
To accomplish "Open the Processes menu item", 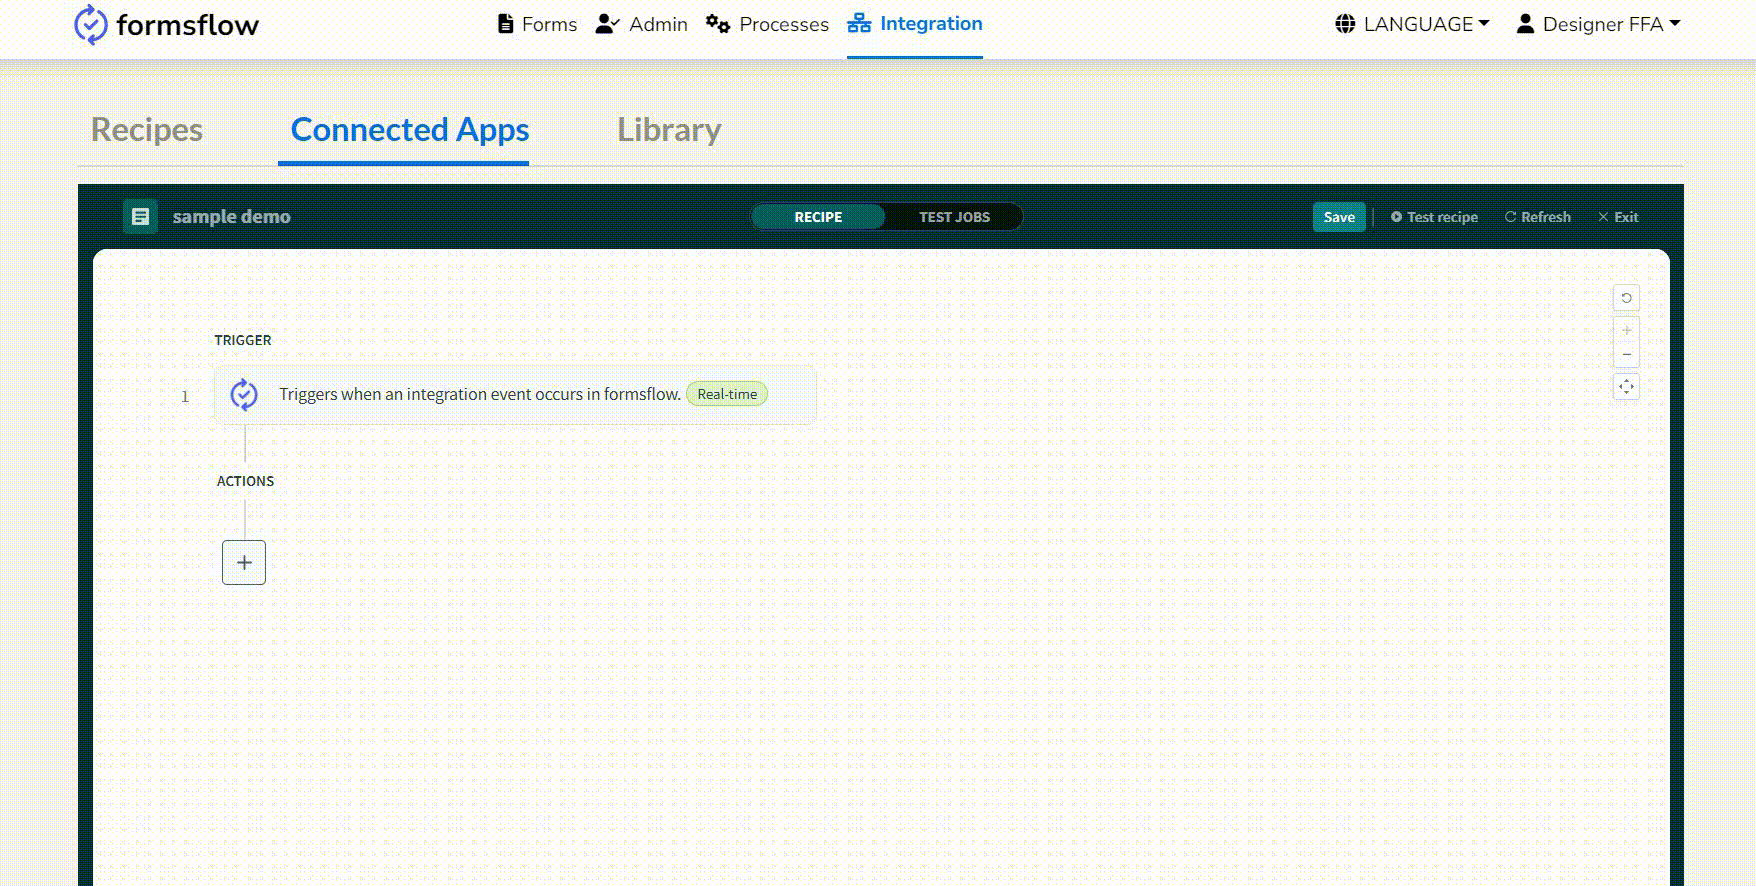I will pyautogui.click(x=767, y=24).
